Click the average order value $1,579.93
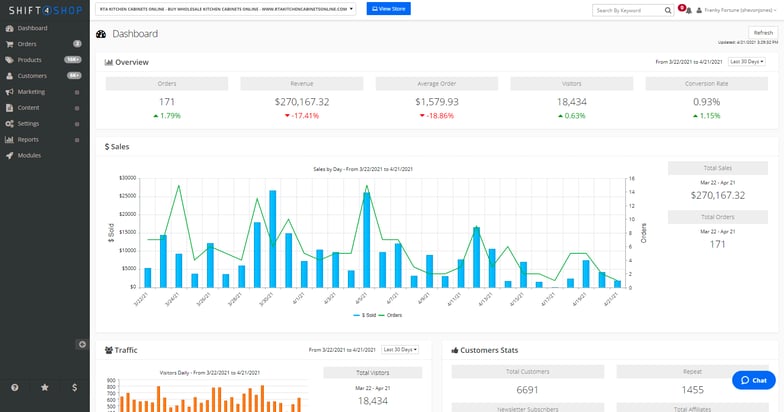Screen dimensions: 784x412 [x=437, y=102]
